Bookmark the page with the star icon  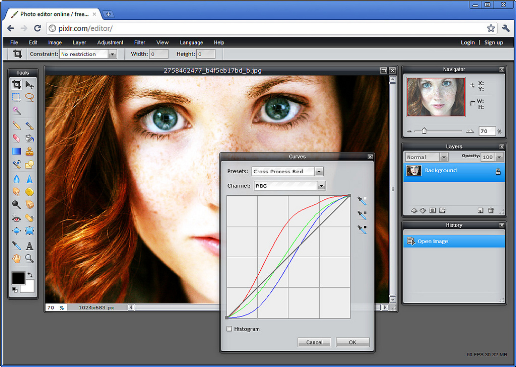click(x=491, y=28)
